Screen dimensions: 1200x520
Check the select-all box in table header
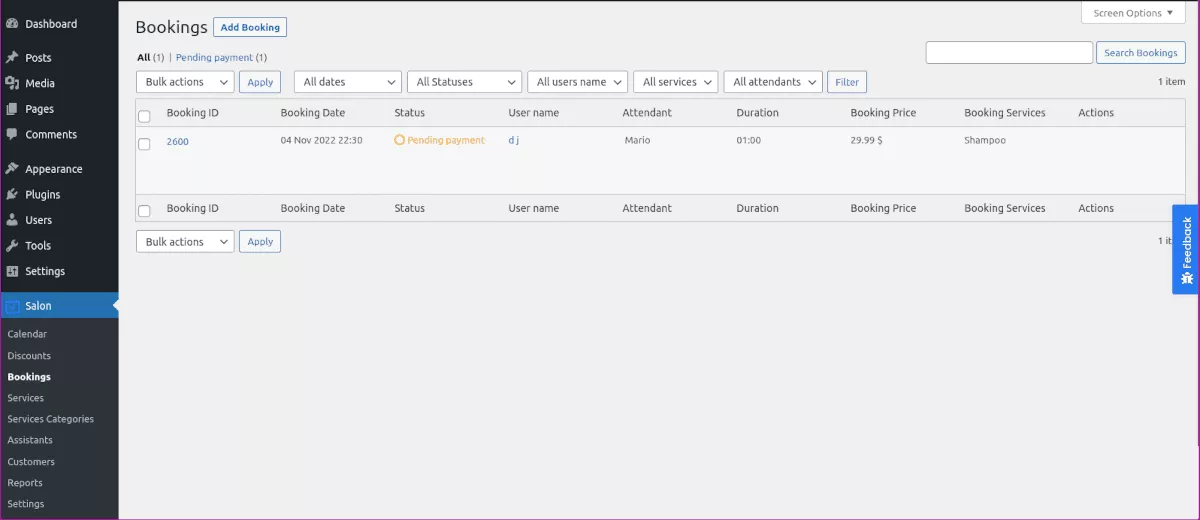point(144,116)
